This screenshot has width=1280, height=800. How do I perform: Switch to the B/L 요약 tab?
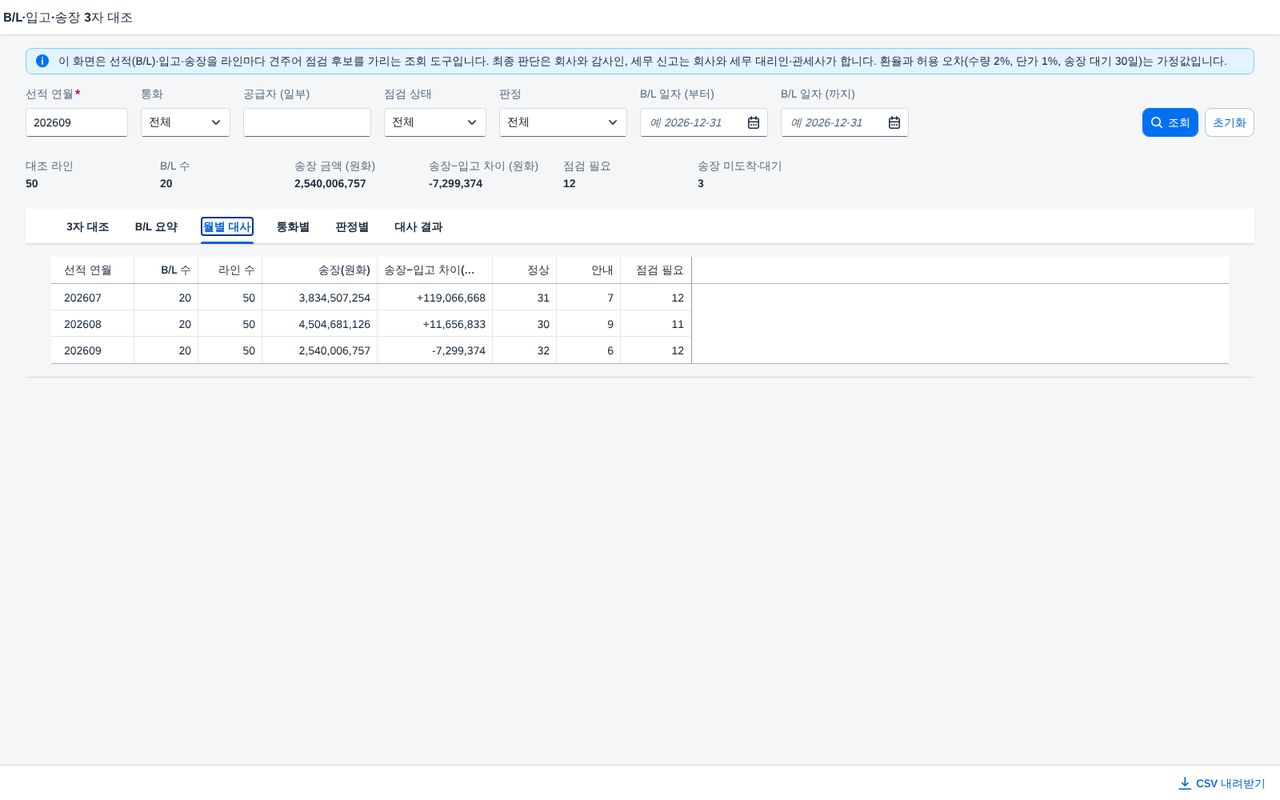coord(156,227)
